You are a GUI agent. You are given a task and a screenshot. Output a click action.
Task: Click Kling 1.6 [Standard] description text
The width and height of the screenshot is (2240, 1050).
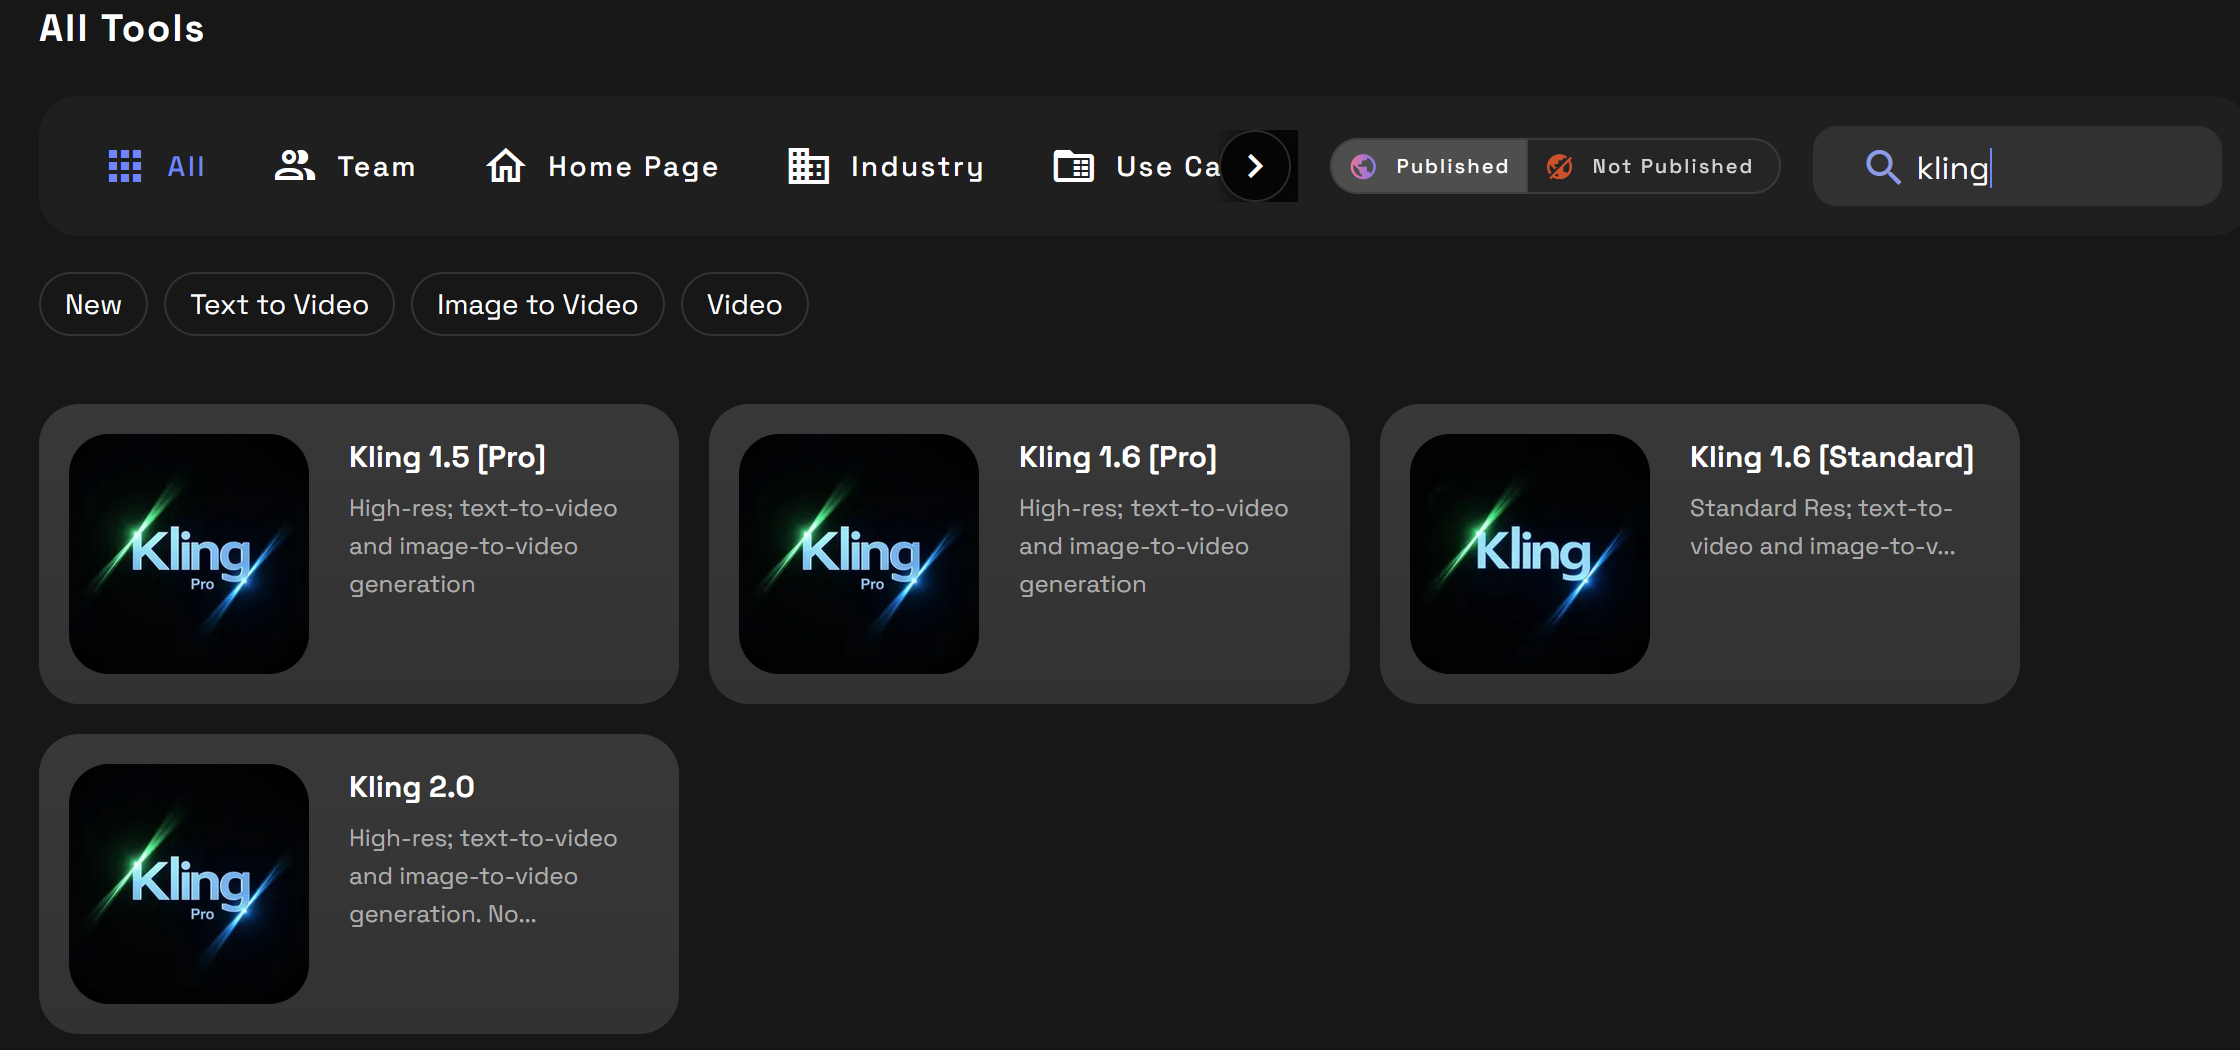(x=1822, y=527)
